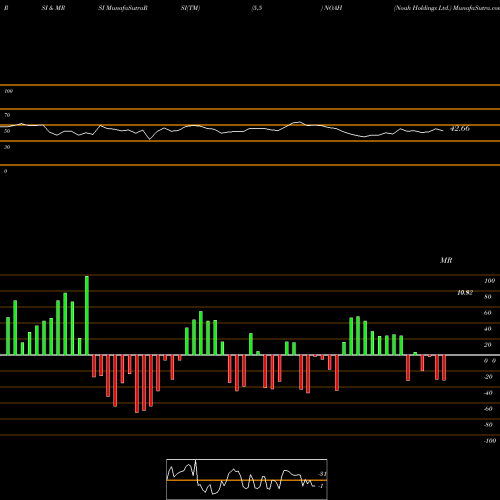Click the MR axis label -100
This screenshot has width=500, height=500.
click(490, 441)
